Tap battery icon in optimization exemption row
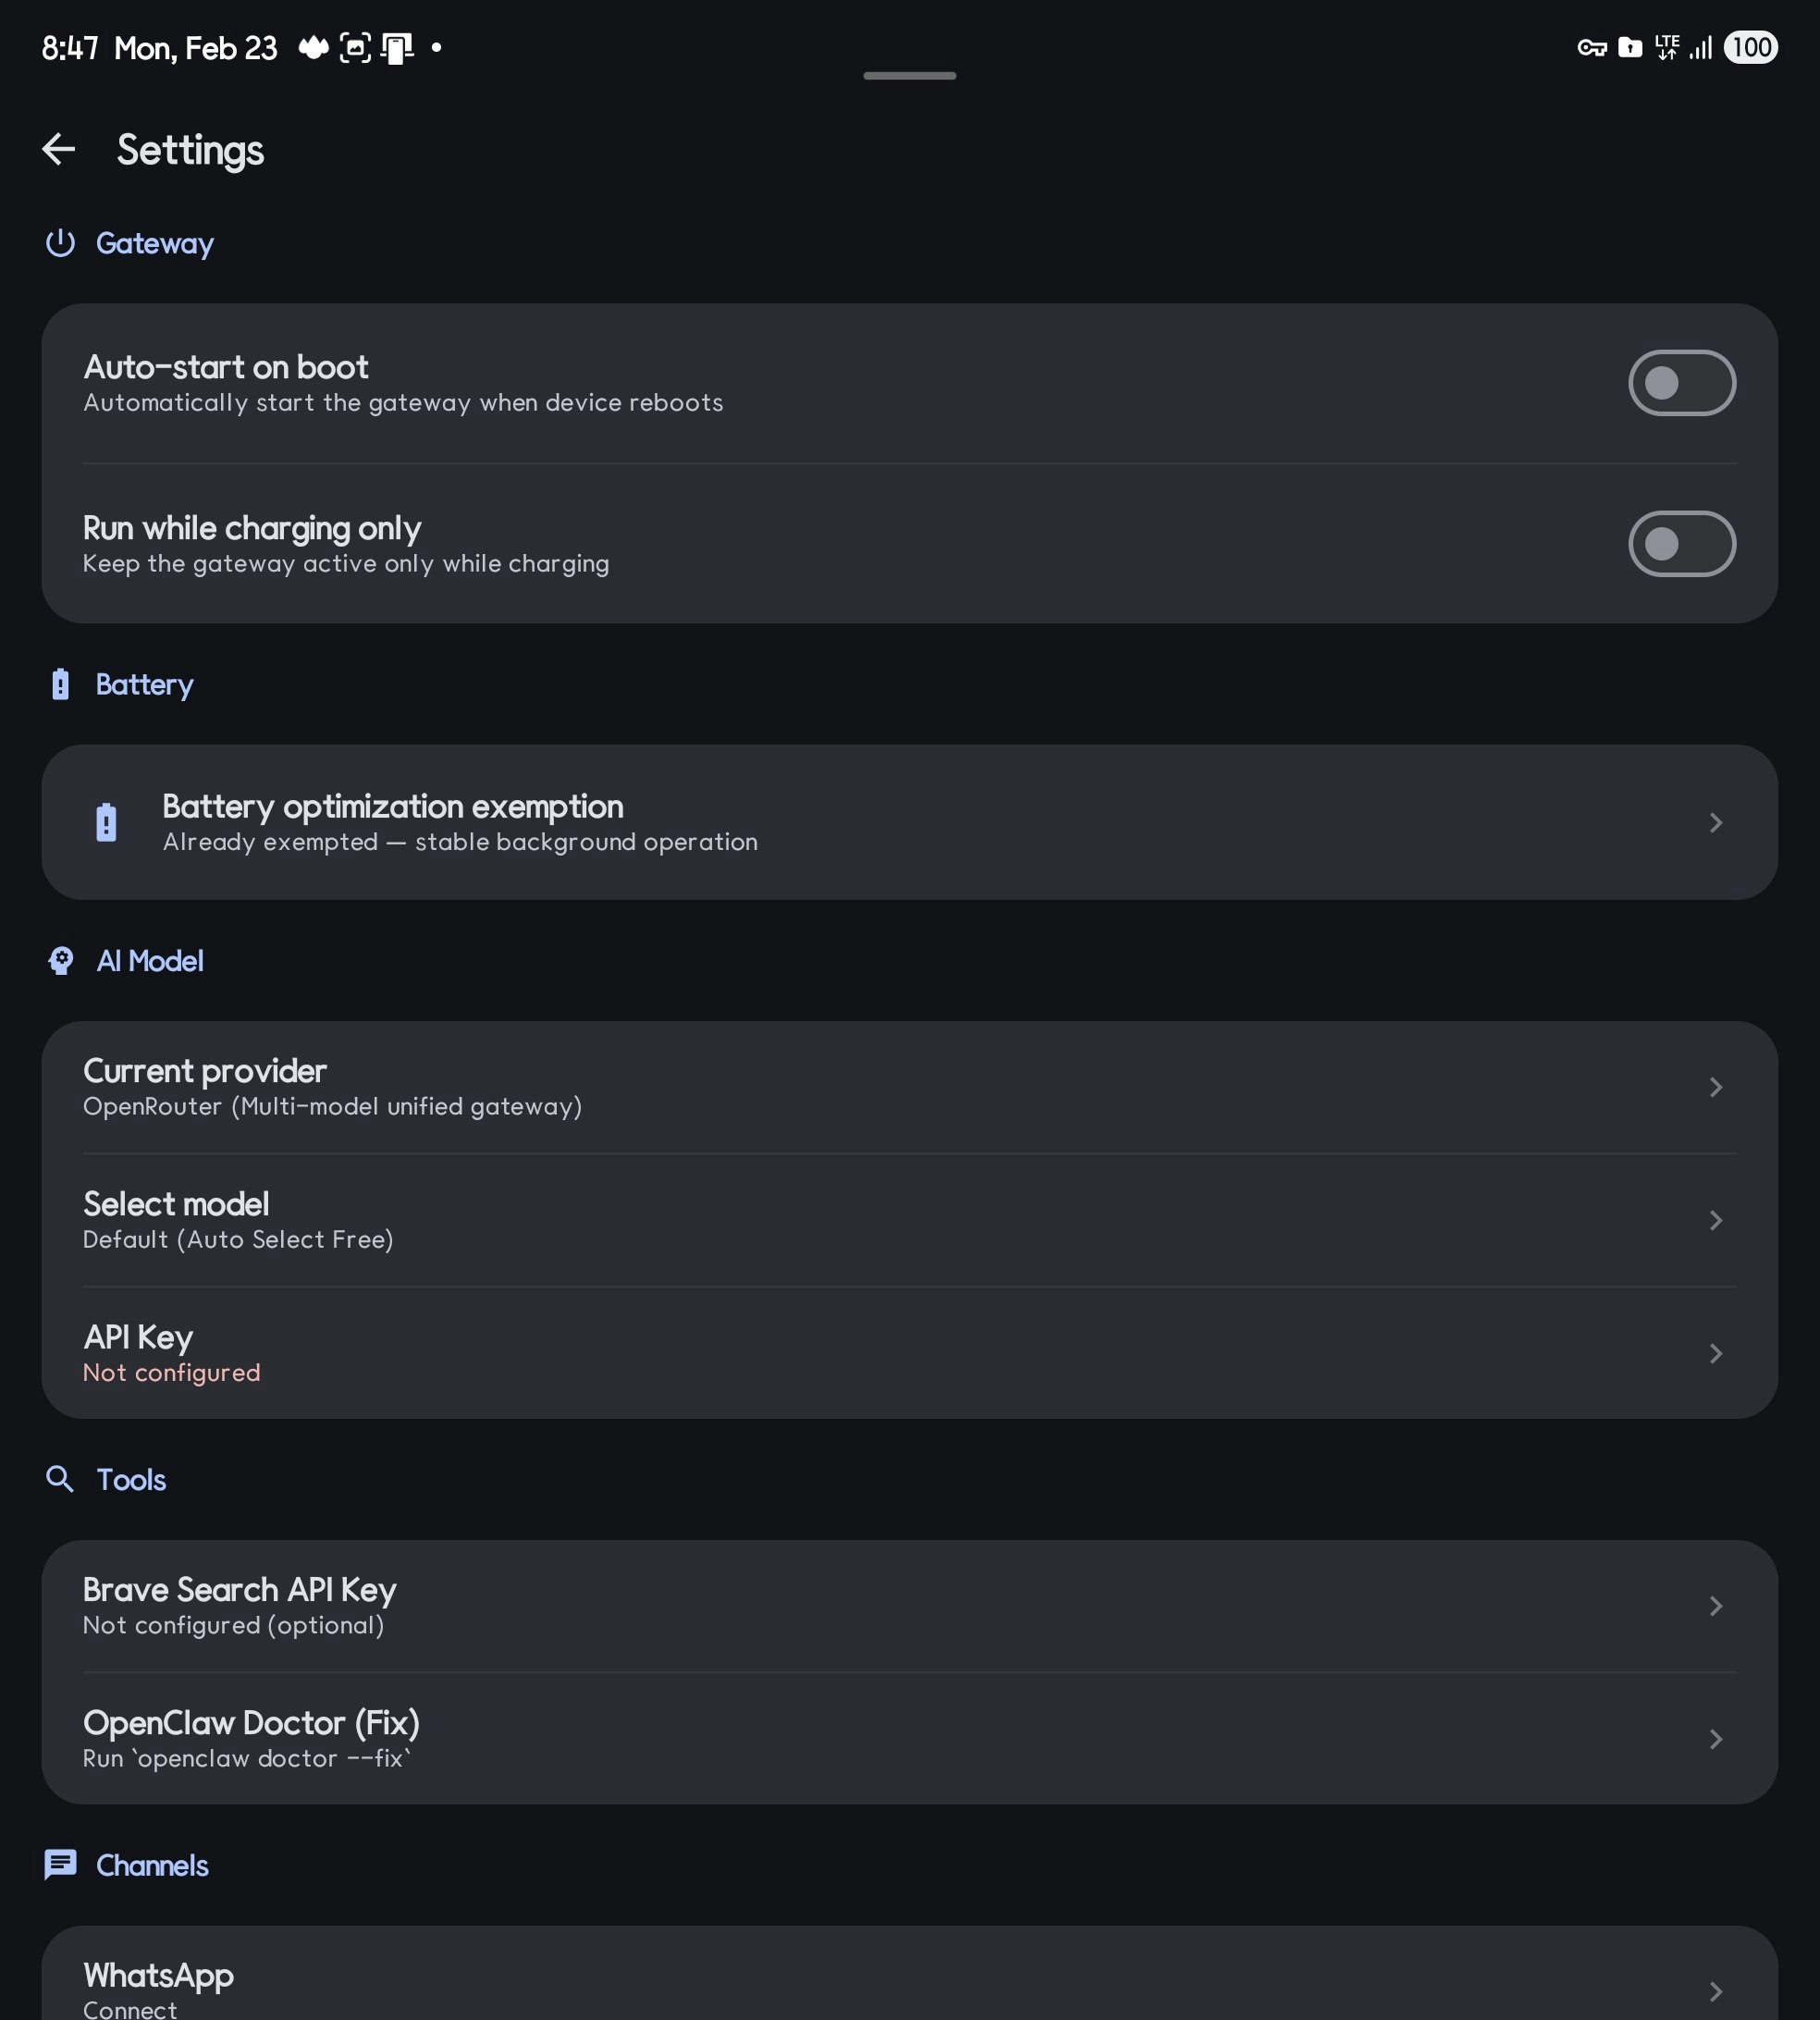The height and width of the screenshot is (2020, 1820). coord(106,822)
